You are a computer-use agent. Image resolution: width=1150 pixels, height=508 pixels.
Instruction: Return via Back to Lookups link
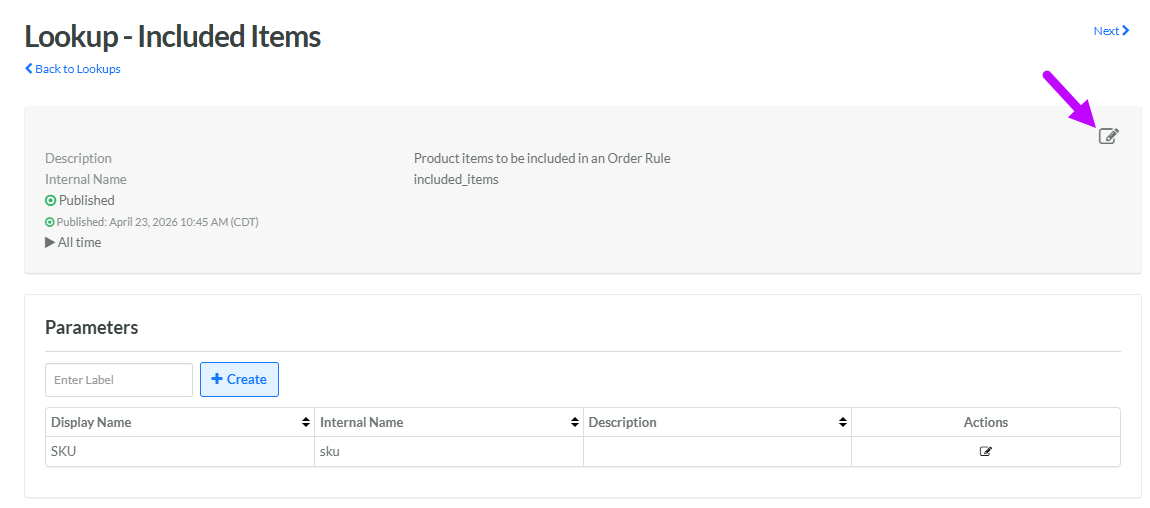click(x=77, y=69)
